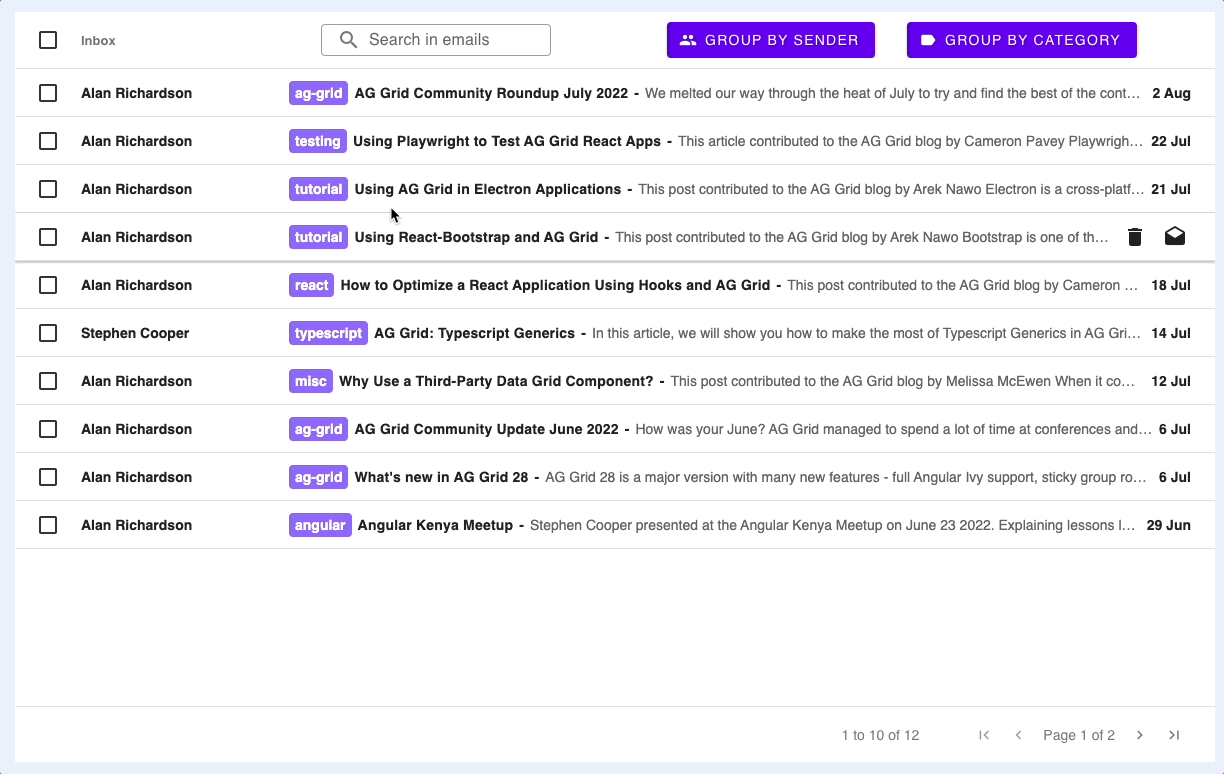Image resolution: width=1224 pixels, height=774 pixels.
Task: Open the Inbox label
Action: coord(98,40)
